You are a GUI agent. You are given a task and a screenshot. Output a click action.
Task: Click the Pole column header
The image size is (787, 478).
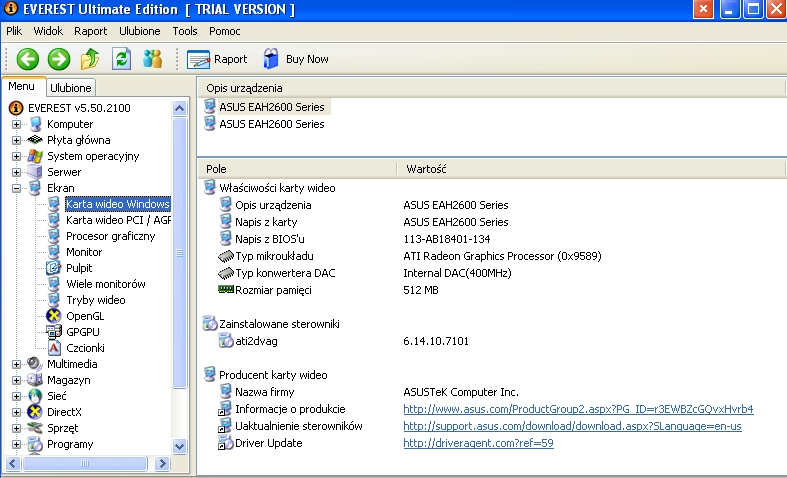point(297,169)
